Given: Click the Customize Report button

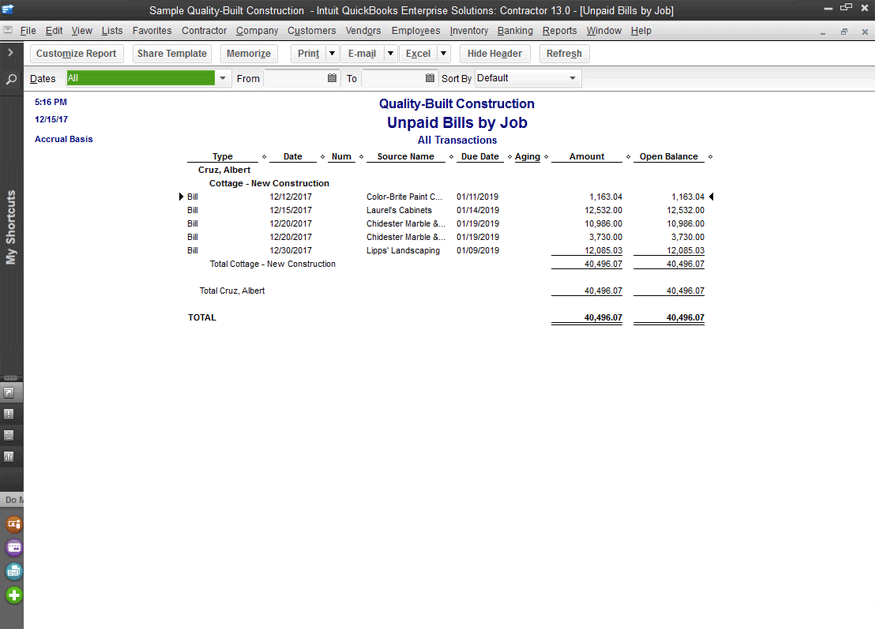Looking at the screenshot, I should [76, 53].
